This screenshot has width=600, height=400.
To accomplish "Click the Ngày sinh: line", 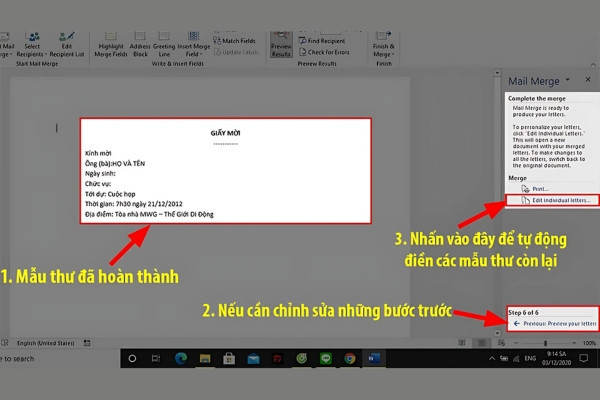I will point(100,174).
